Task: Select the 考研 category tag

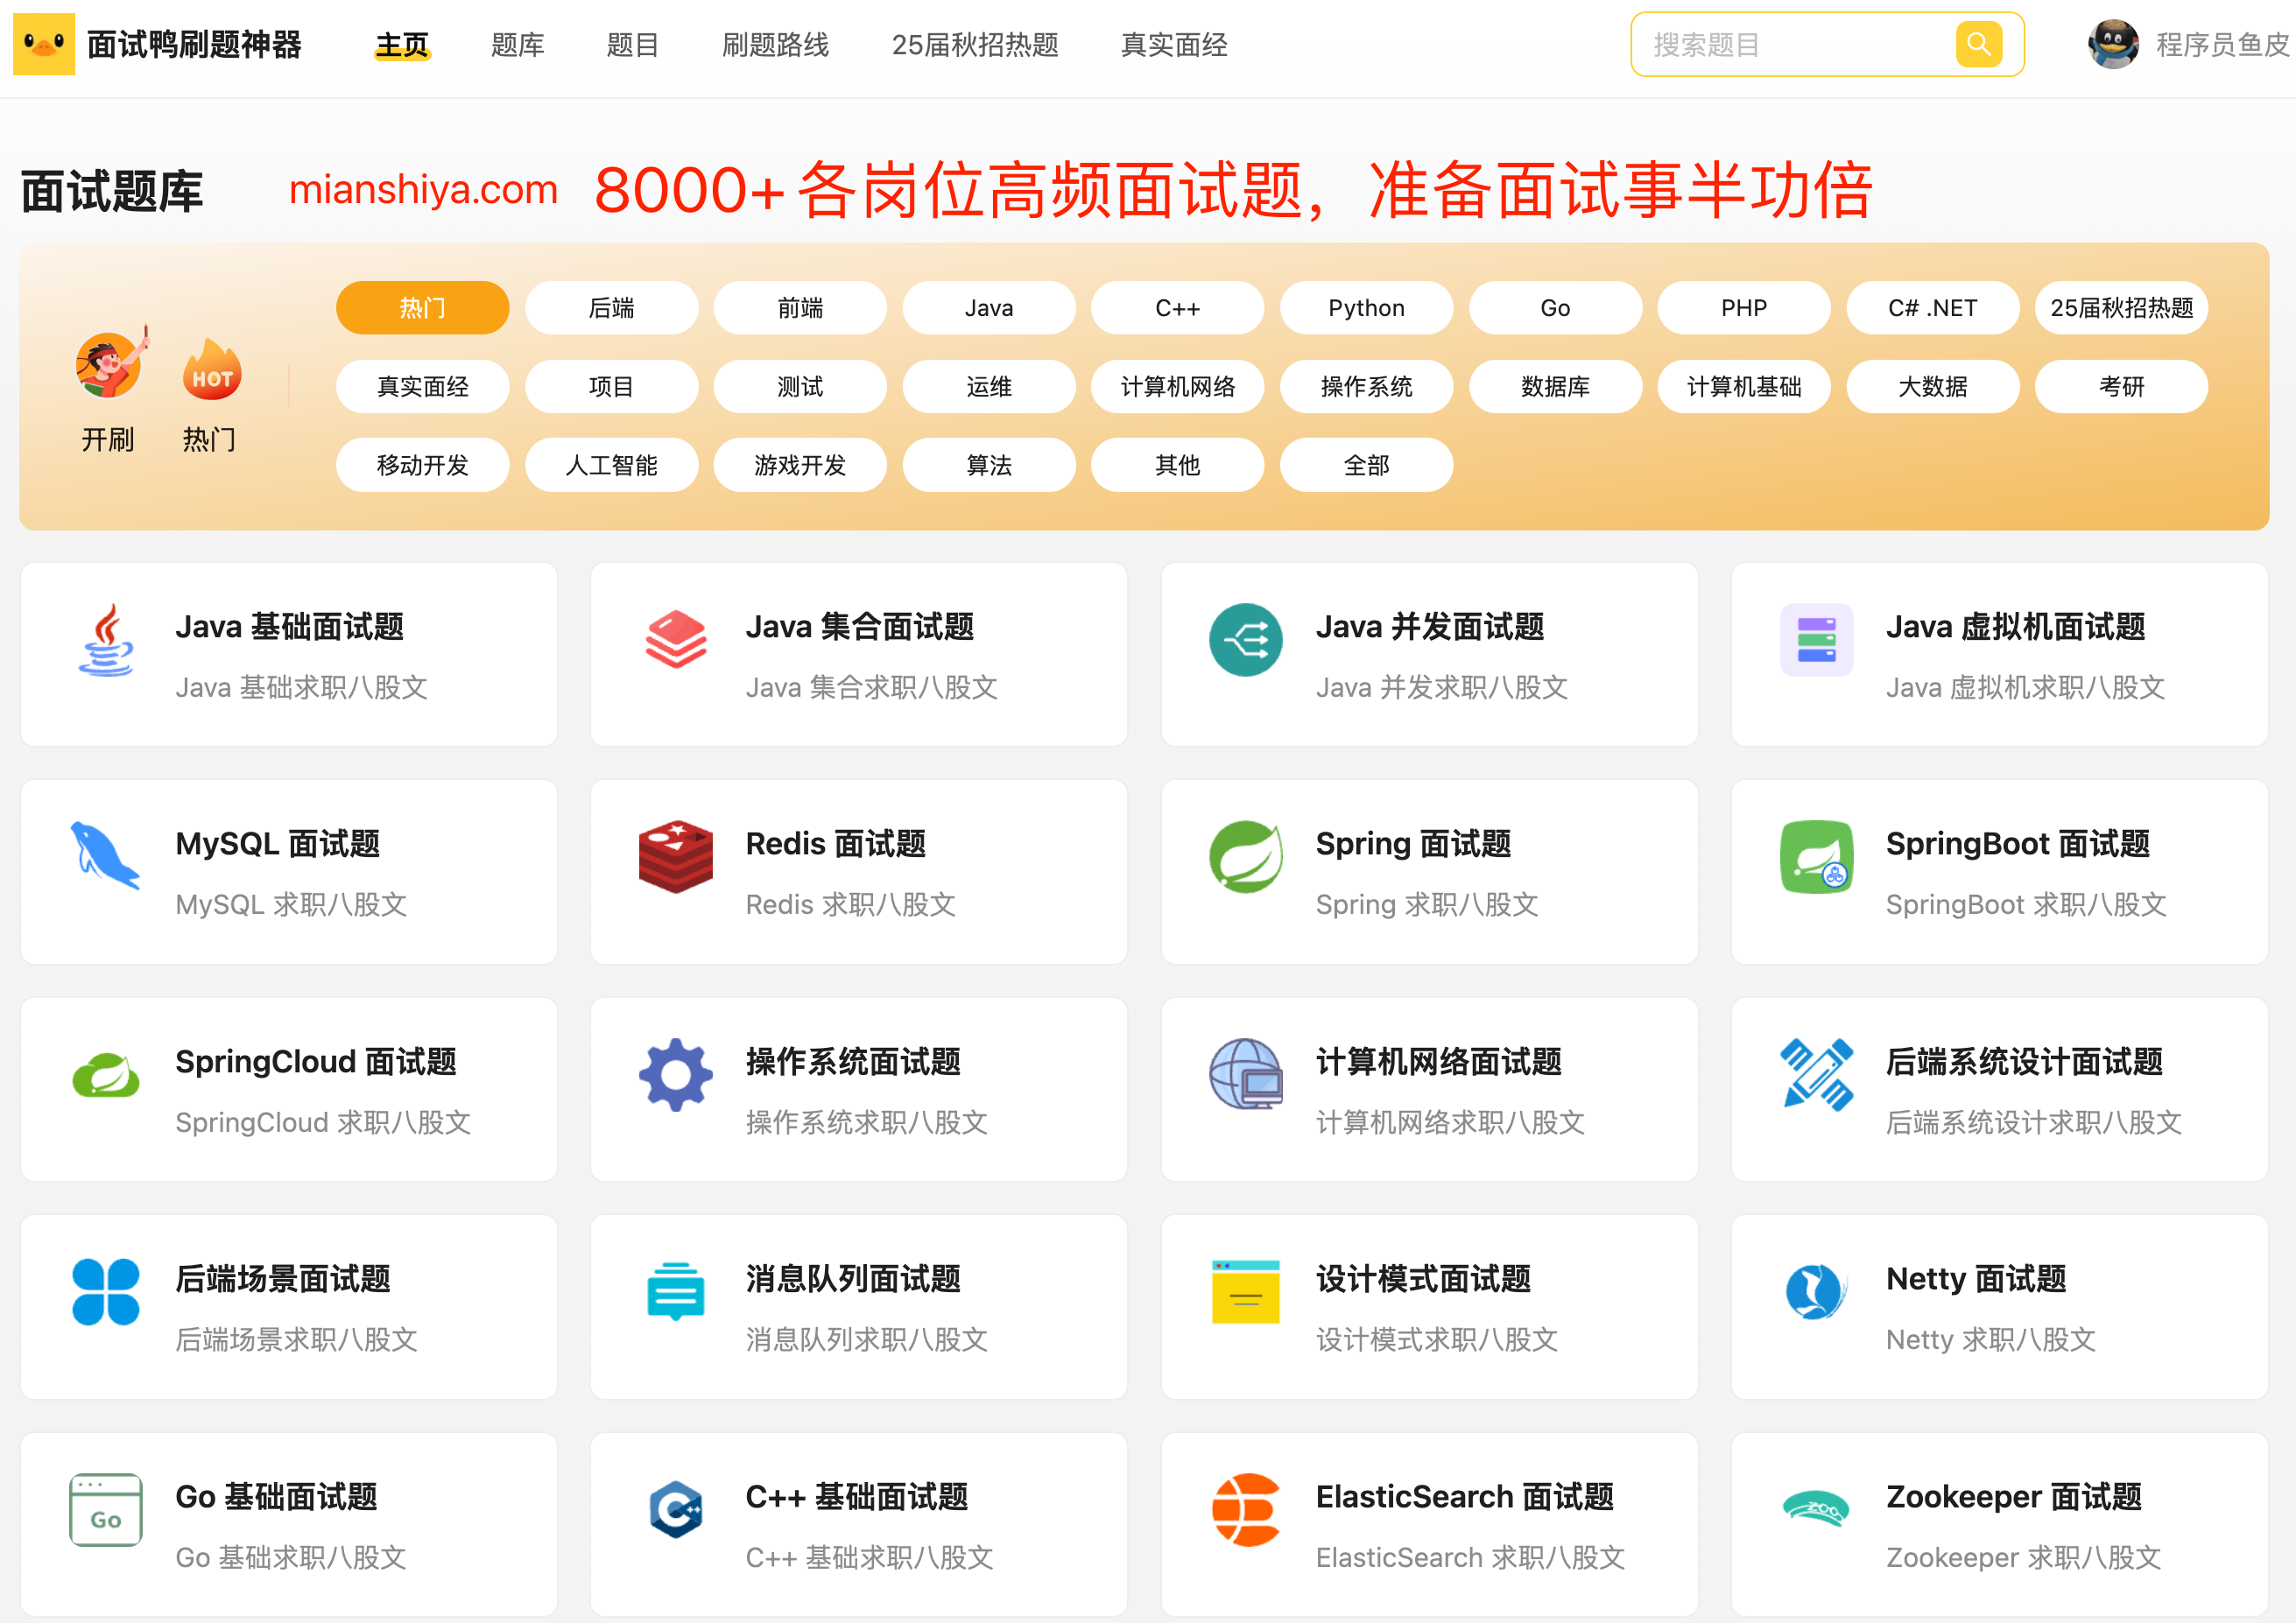Action: click(x=2122, y=386)
